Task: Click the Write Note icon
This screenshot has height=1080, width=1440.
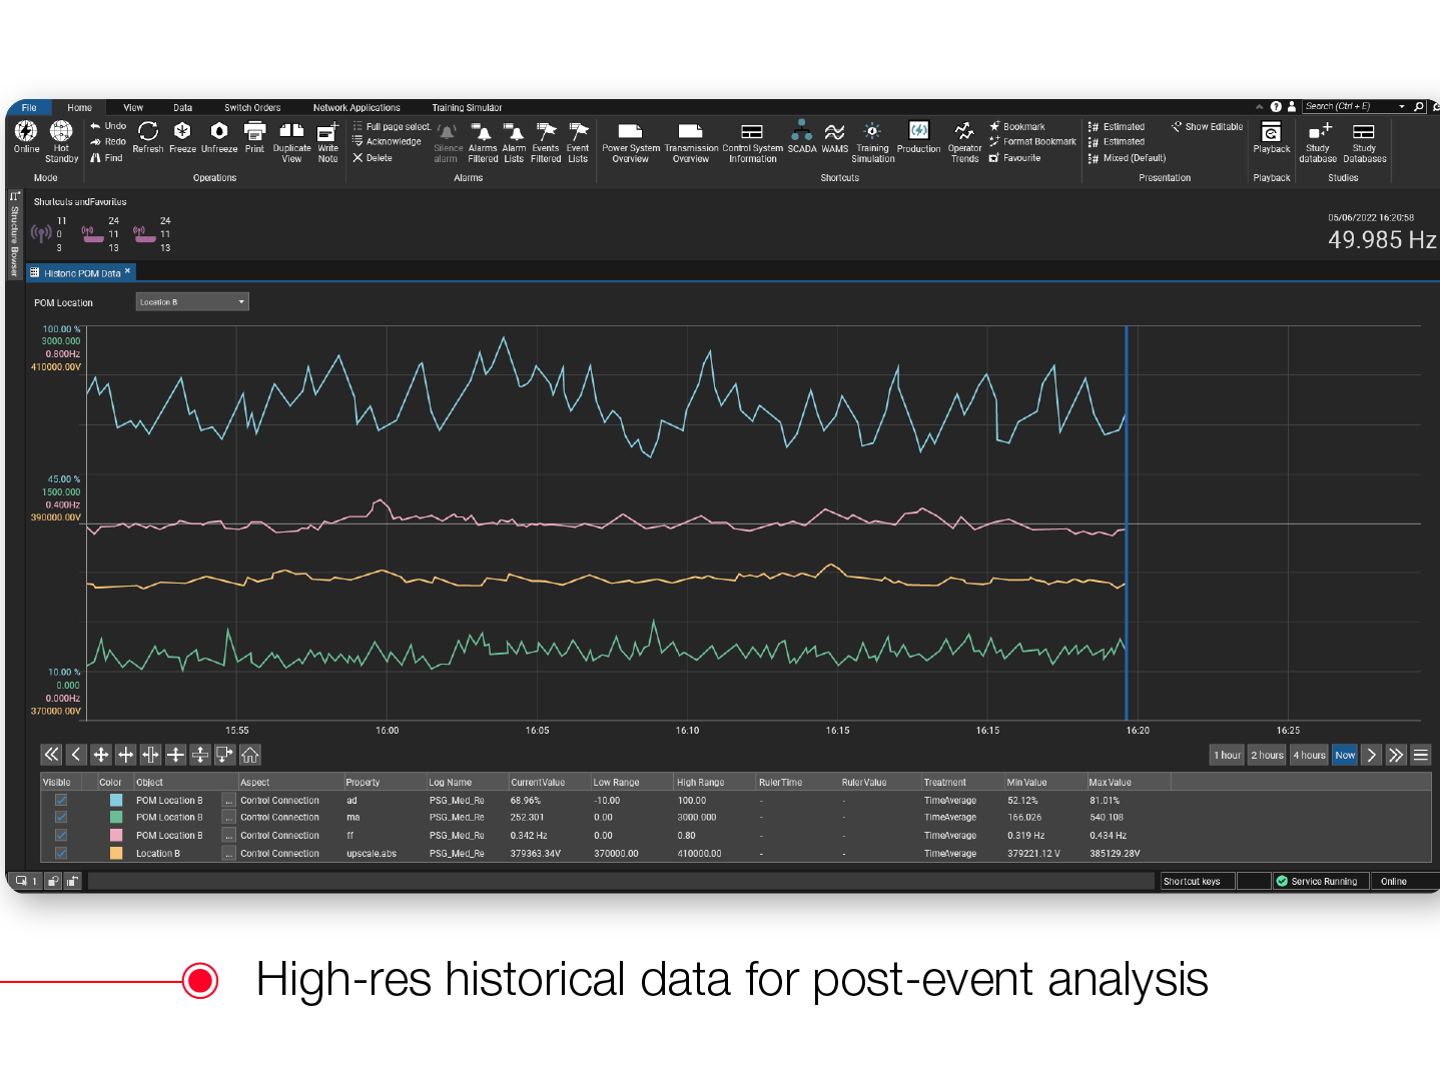Action: (x=328, y=131)
